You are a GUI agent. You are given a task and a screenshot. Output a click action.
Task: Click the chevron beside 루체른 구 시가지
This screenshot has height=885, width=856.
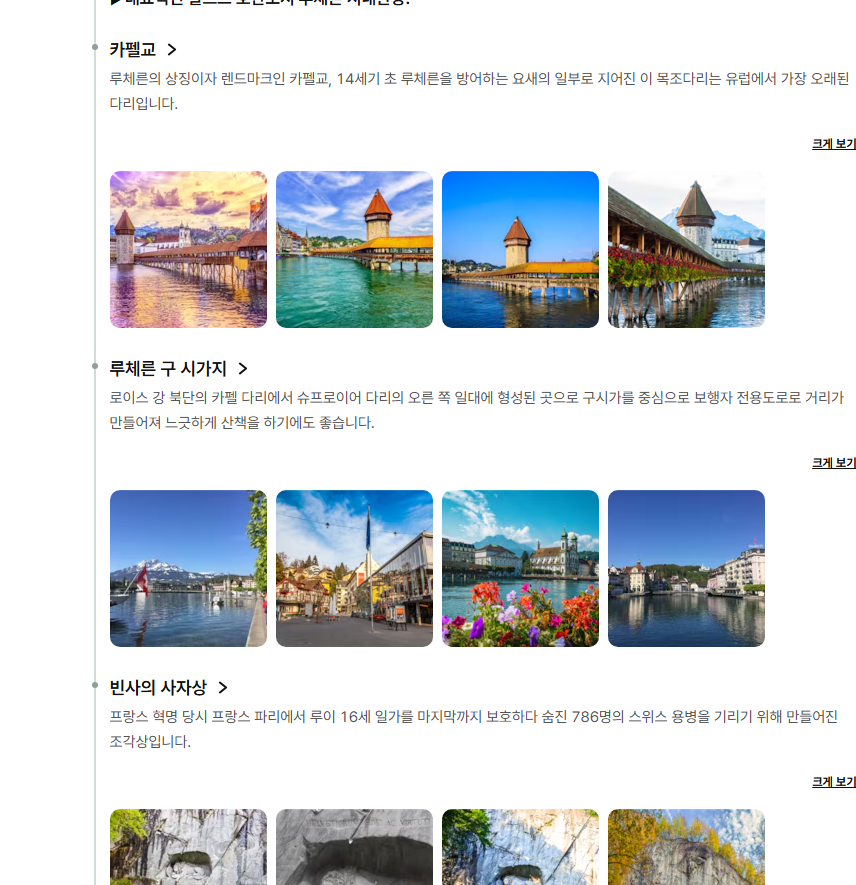pos(243,369)
